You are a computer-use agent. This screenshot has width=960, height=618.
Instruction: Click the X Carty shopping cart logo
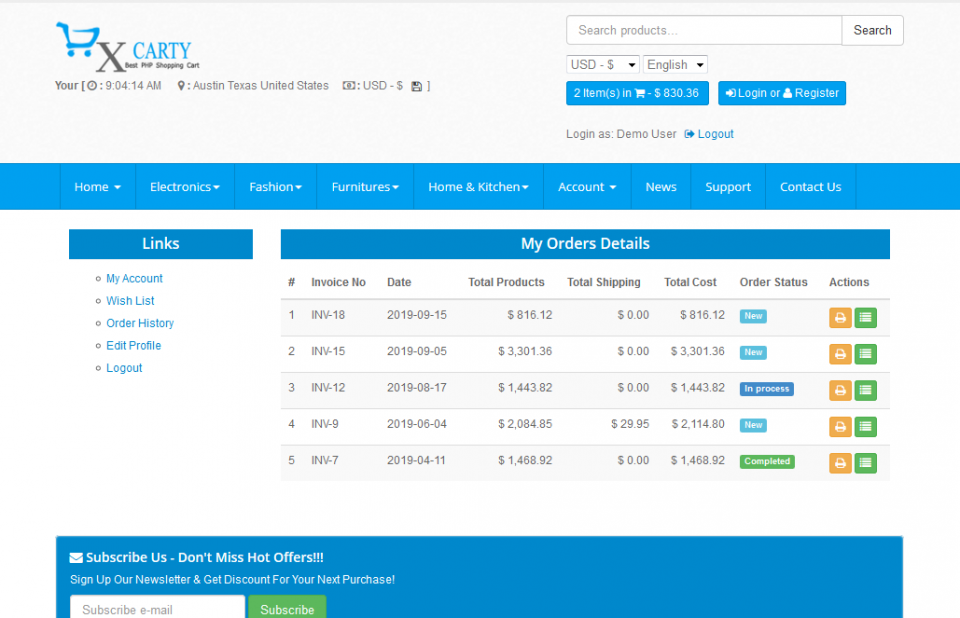[x=127, y=47]
